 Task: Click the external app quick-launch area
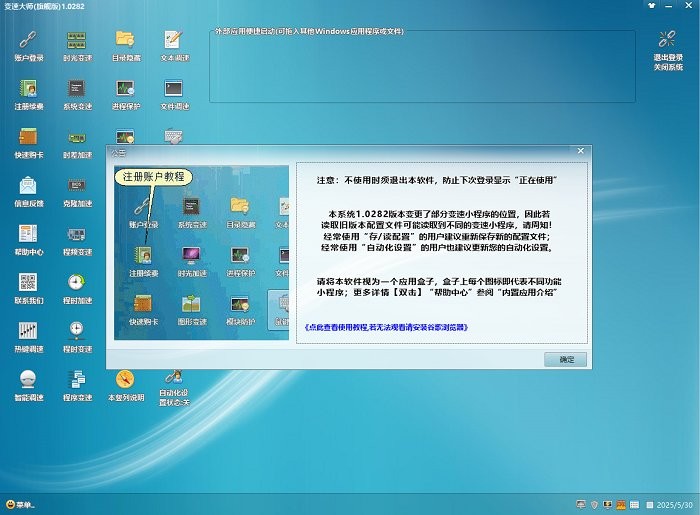420,68
